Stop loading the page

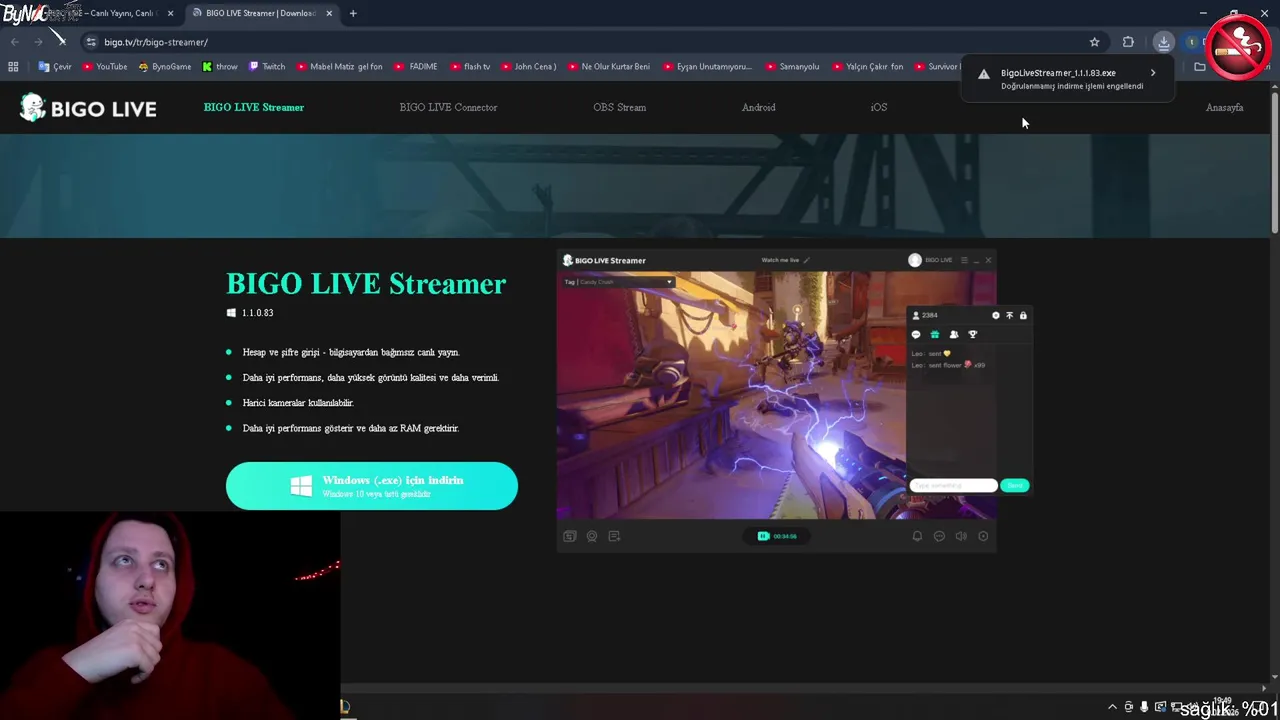click(62, 42)
